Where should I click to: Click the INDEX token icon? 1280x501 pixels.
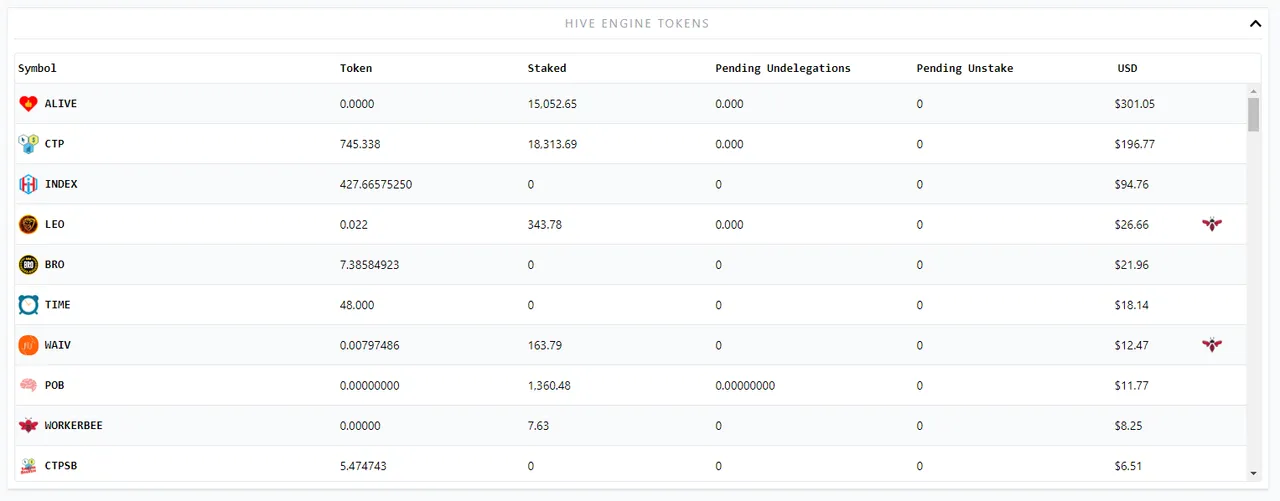(28, 184)
